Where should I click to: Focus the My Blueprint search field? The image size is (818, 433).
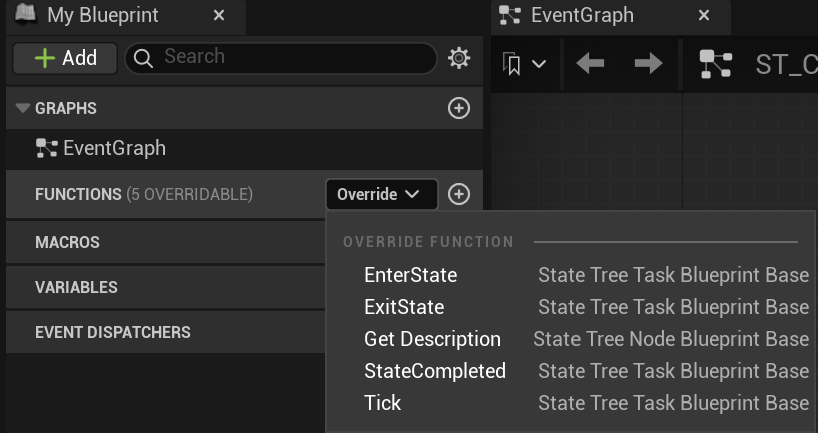[290, 57]
